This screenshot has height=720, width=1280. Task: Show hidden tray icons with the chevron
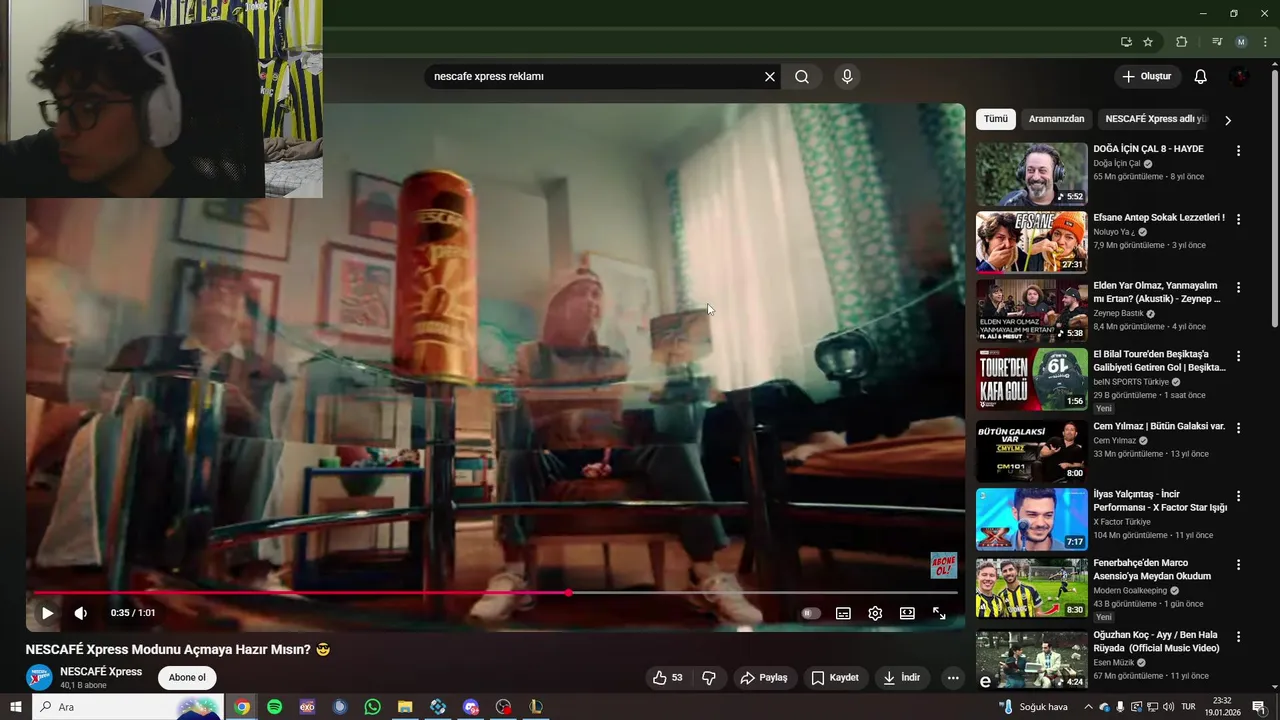pos(1089,707)
